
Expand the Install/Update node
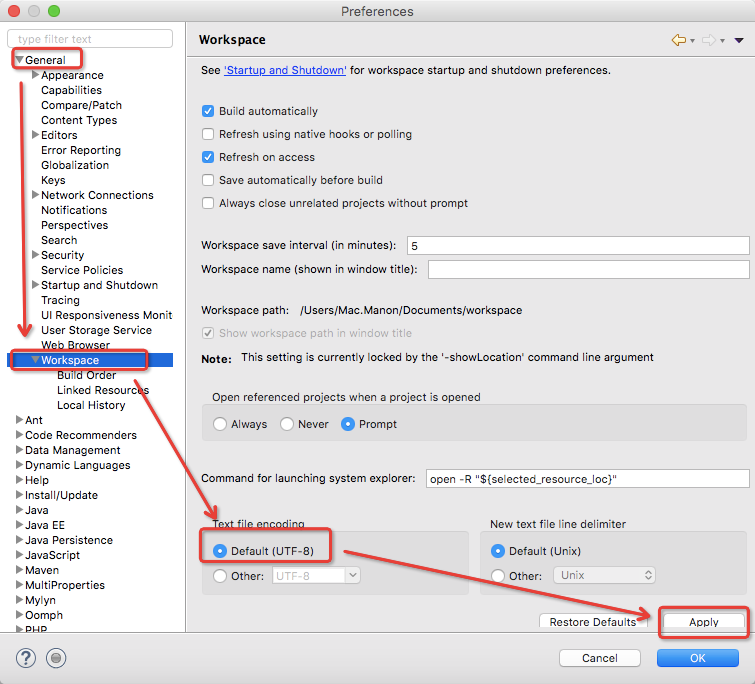point(19,495)
